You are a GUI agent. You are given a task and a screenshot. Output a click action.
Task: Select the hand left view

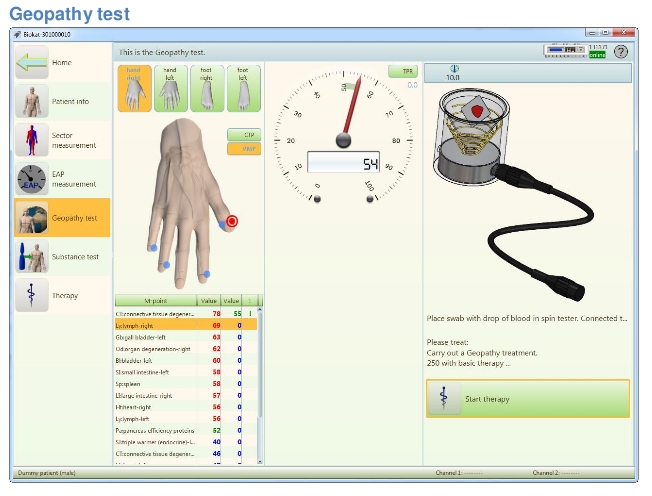(171, 88)
